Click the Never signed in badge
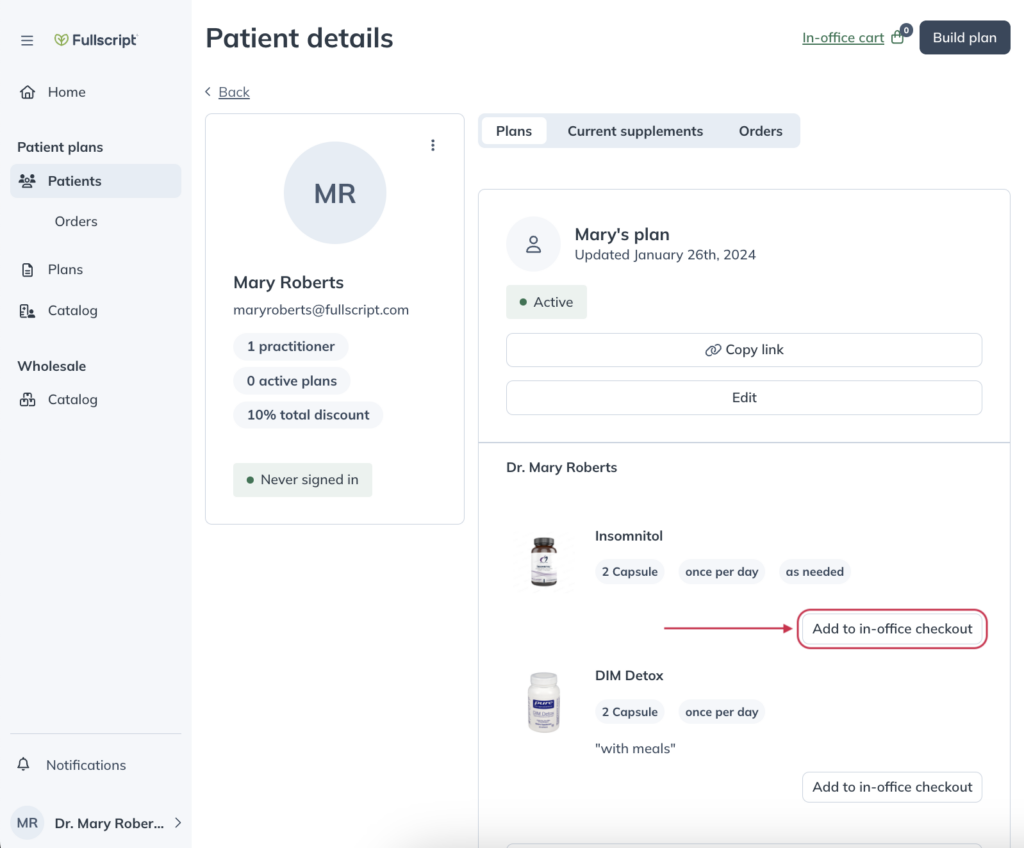Screen dimensions: 1024x848 tap(302, 480)
